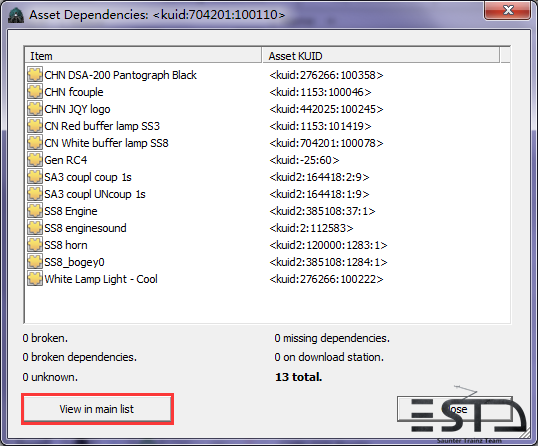The width and height of the screenshot is (538, 446).
Task: Click the CHN DSA-200 Pantograph Black asset icon
Action: 35,75
